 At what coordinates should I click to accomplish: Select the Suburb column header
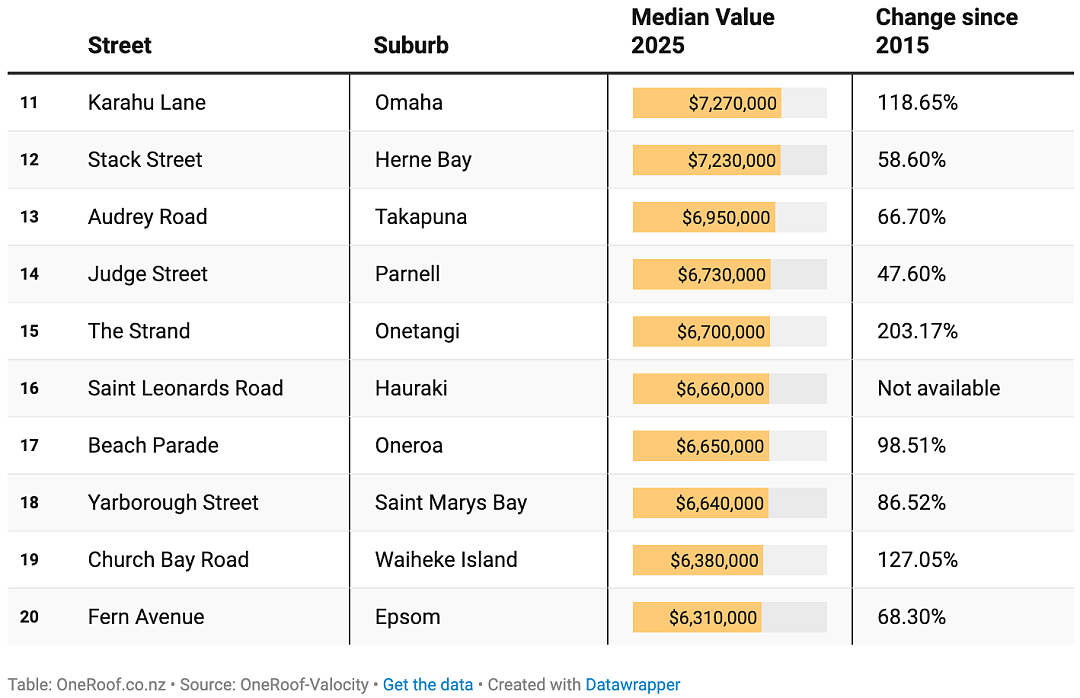[x=411, y=45]
